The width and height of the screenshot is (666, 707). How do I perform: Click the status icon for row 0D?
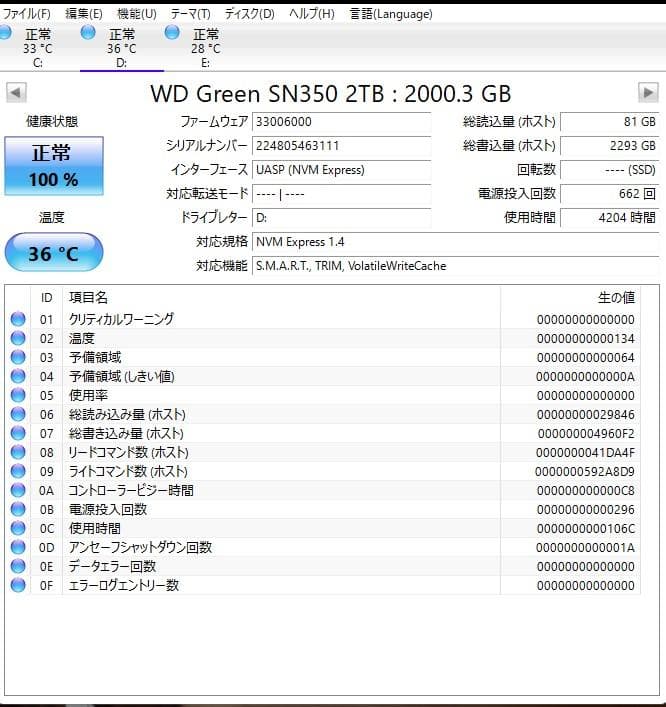(x=18, y=547)
